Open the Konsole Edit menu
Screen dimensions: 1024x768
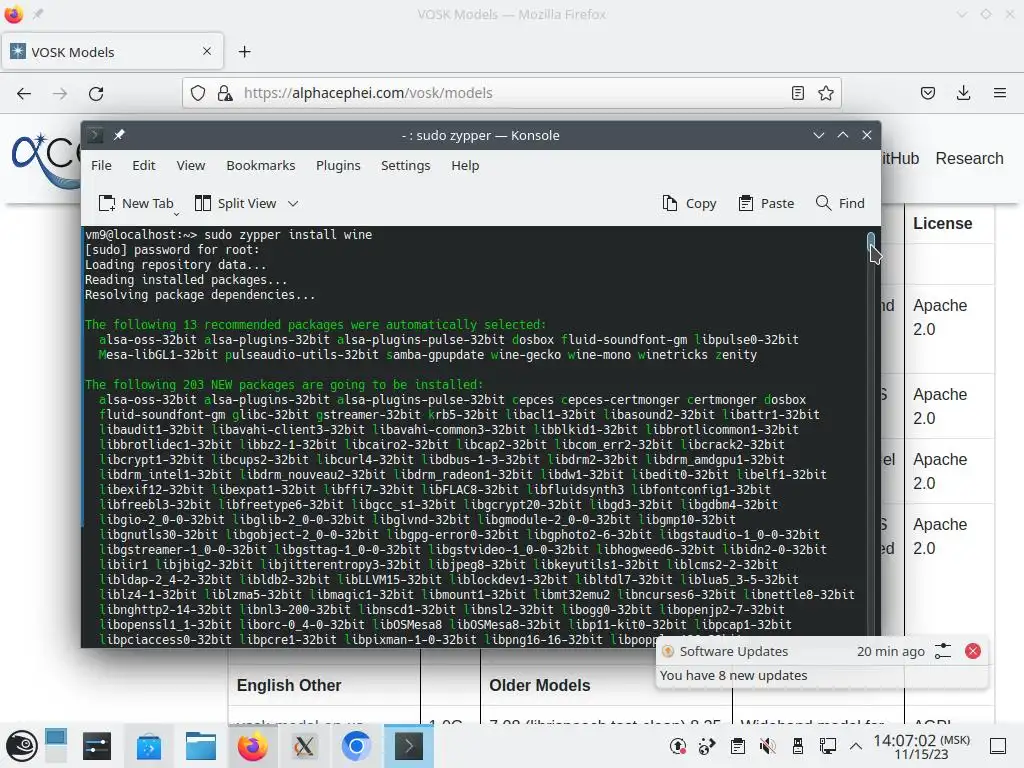point(144,165)
